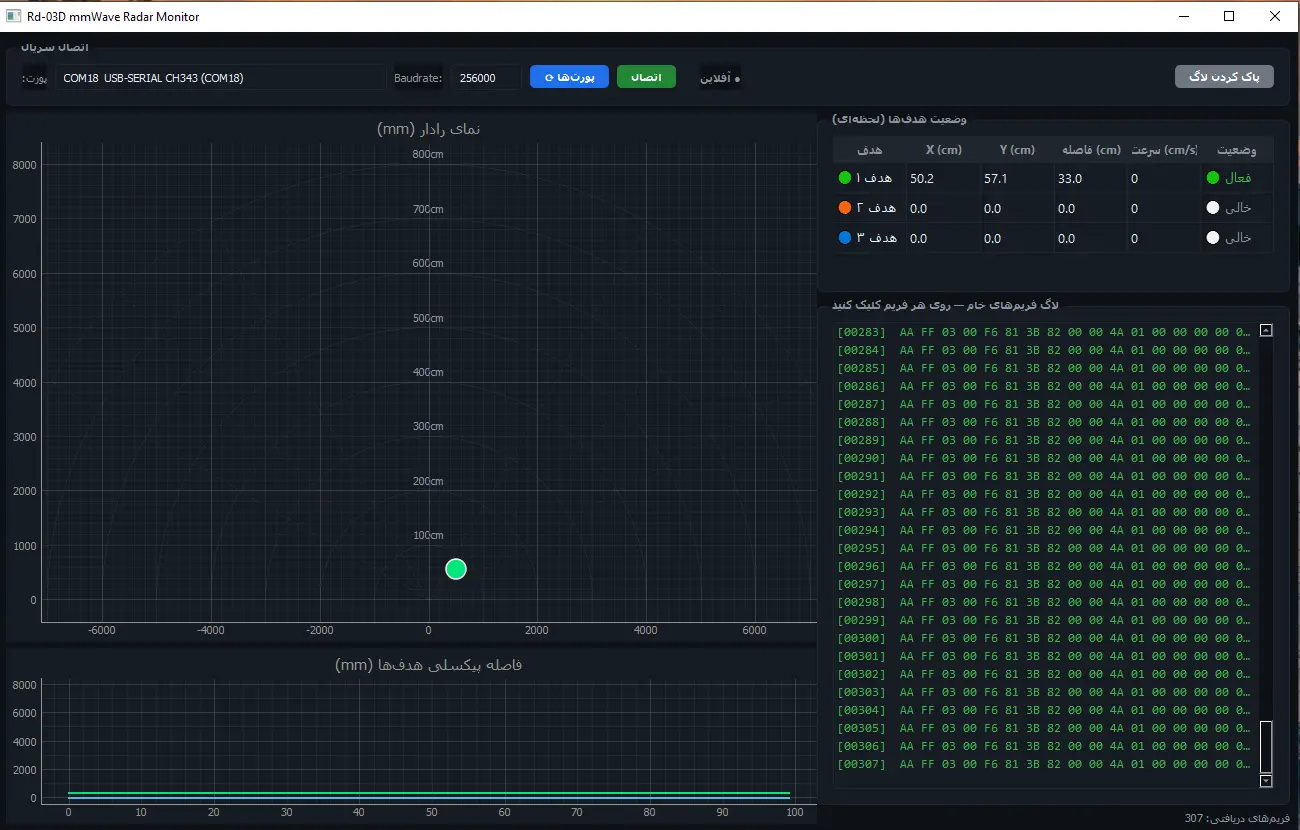The image size is (1300, 830).
Task: Select log frame [00290]
Action: pyautogui.click(x=1044, y=458)
